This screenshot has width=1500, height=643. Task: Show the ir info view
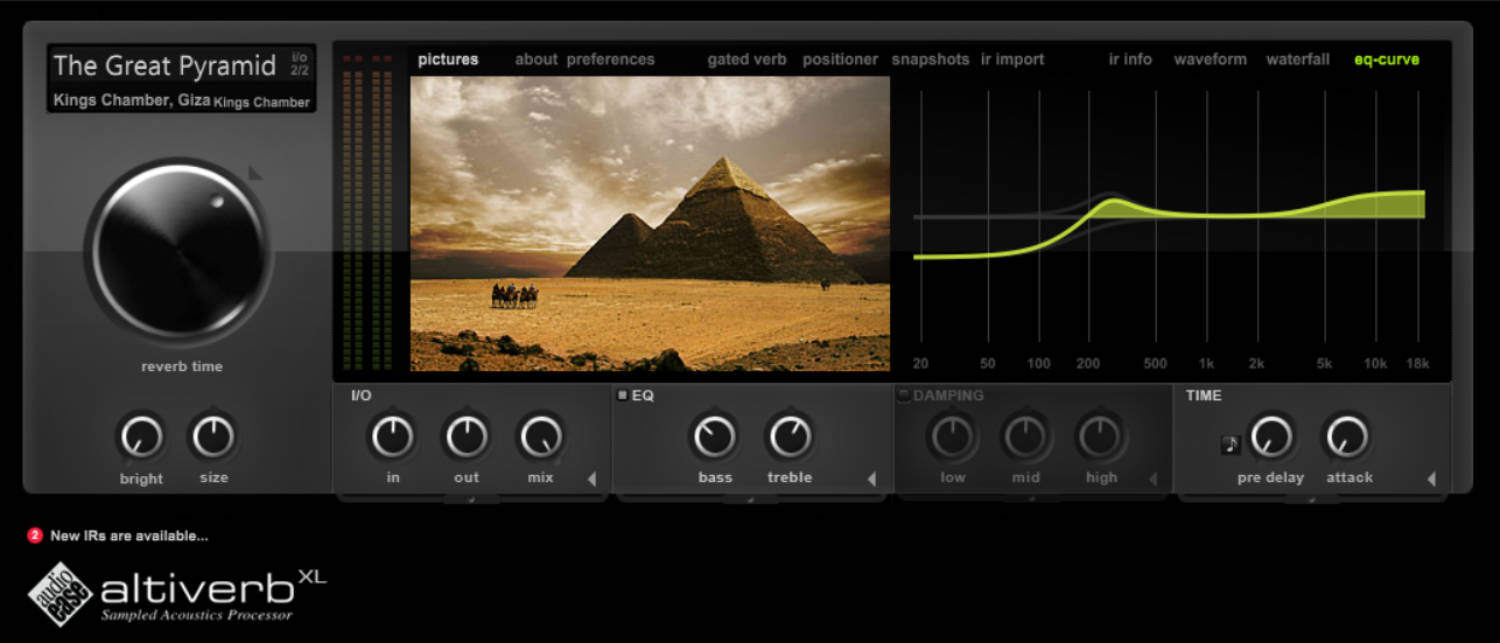tap(1130, 59)
